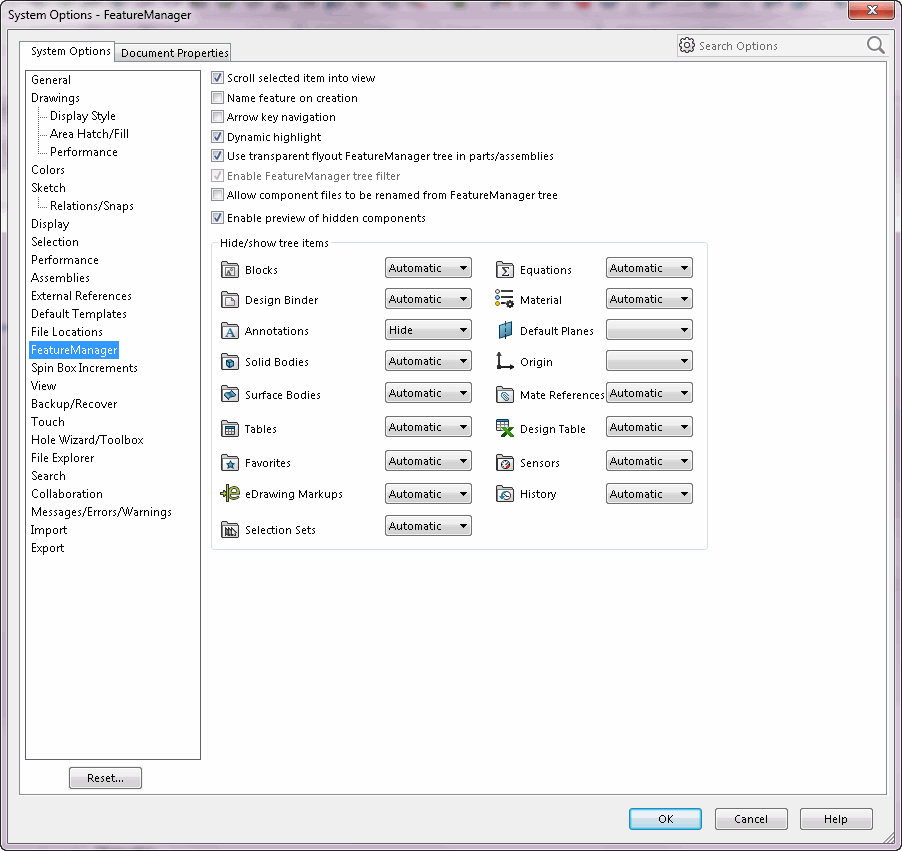Open the Design Table visibility dropdown

pos(649,426)
